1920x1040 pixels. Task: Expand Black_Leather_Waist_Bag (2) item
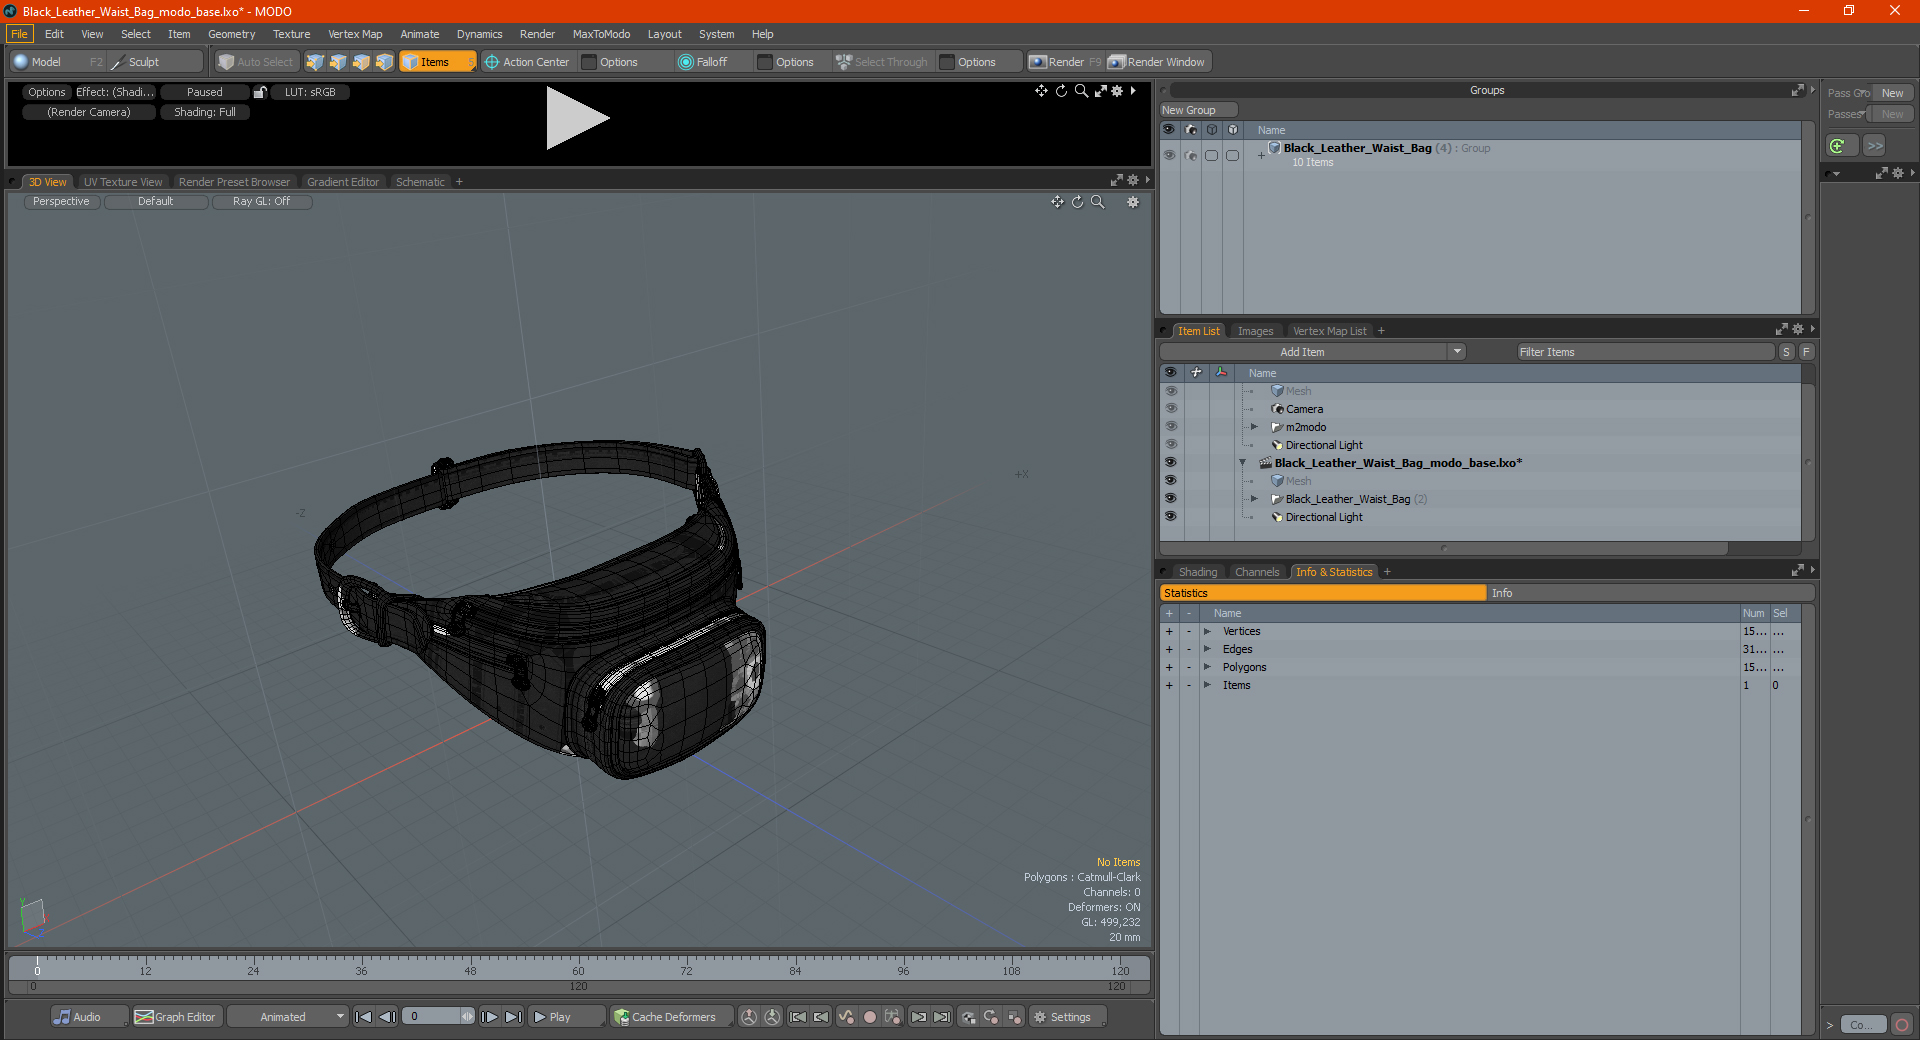click(1254, 499)
